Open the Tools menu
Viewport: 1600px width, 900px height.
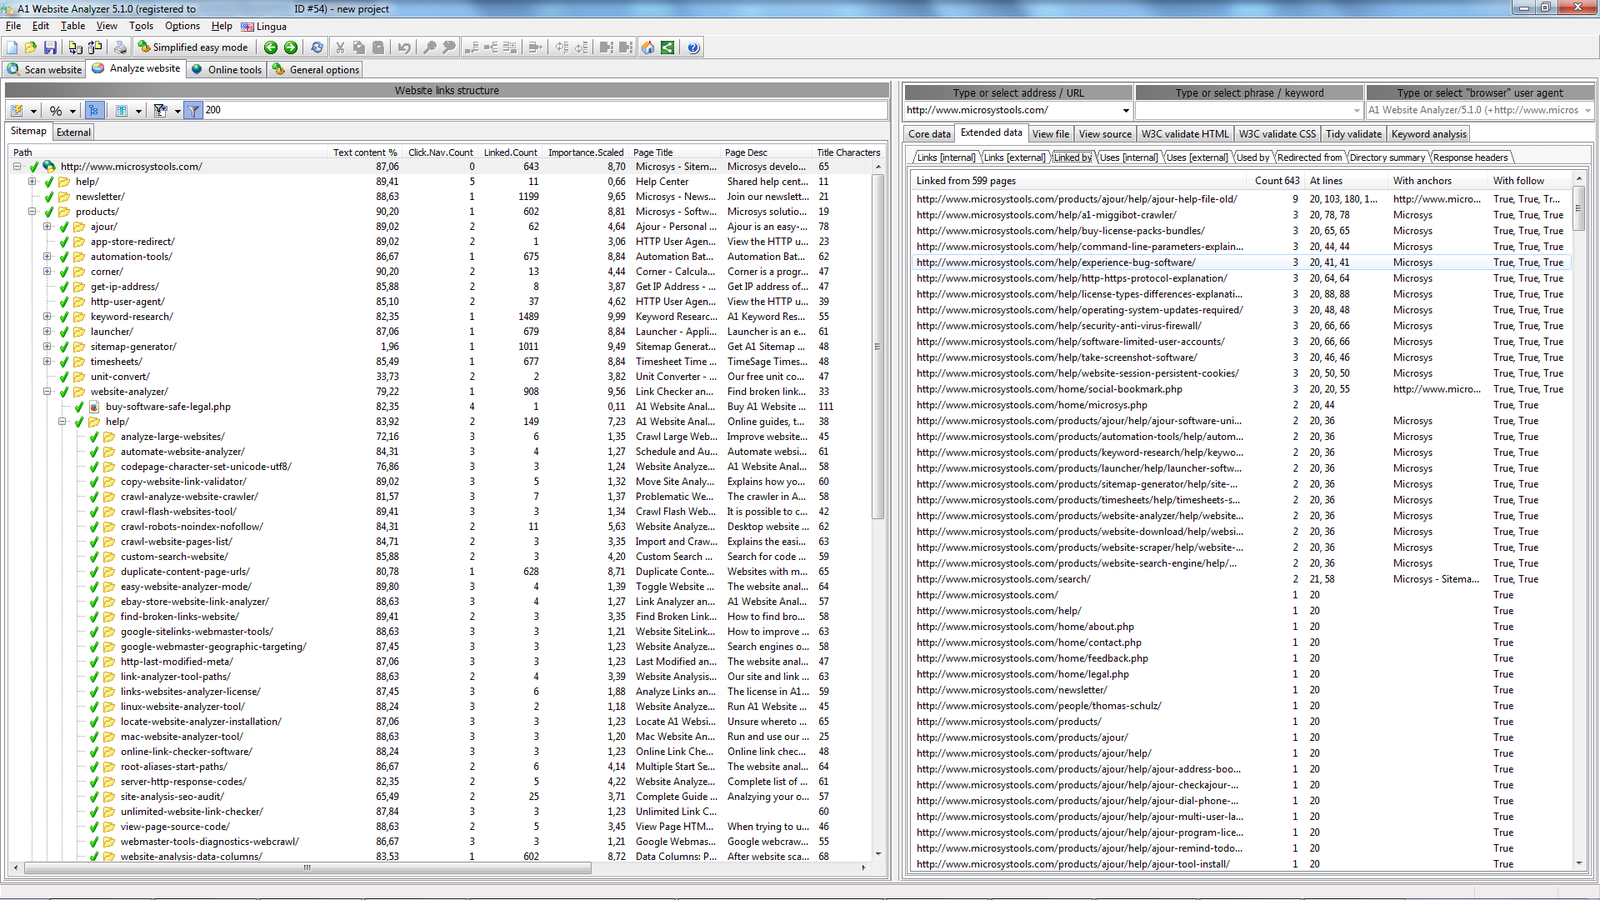[141, 26]
